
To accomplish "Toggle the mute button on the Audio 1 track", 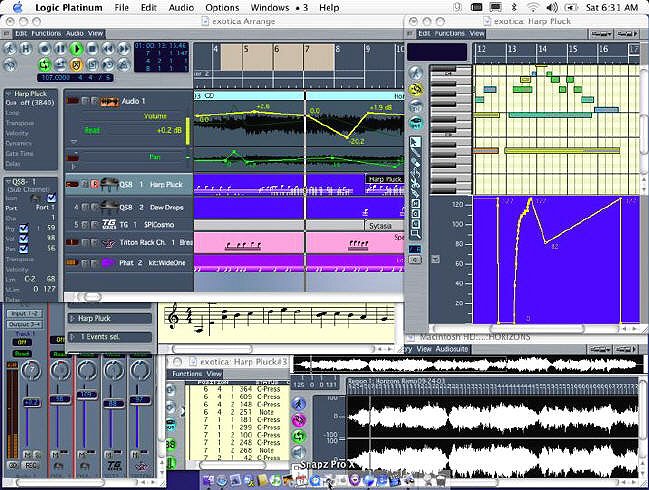I will click(85, 101).
